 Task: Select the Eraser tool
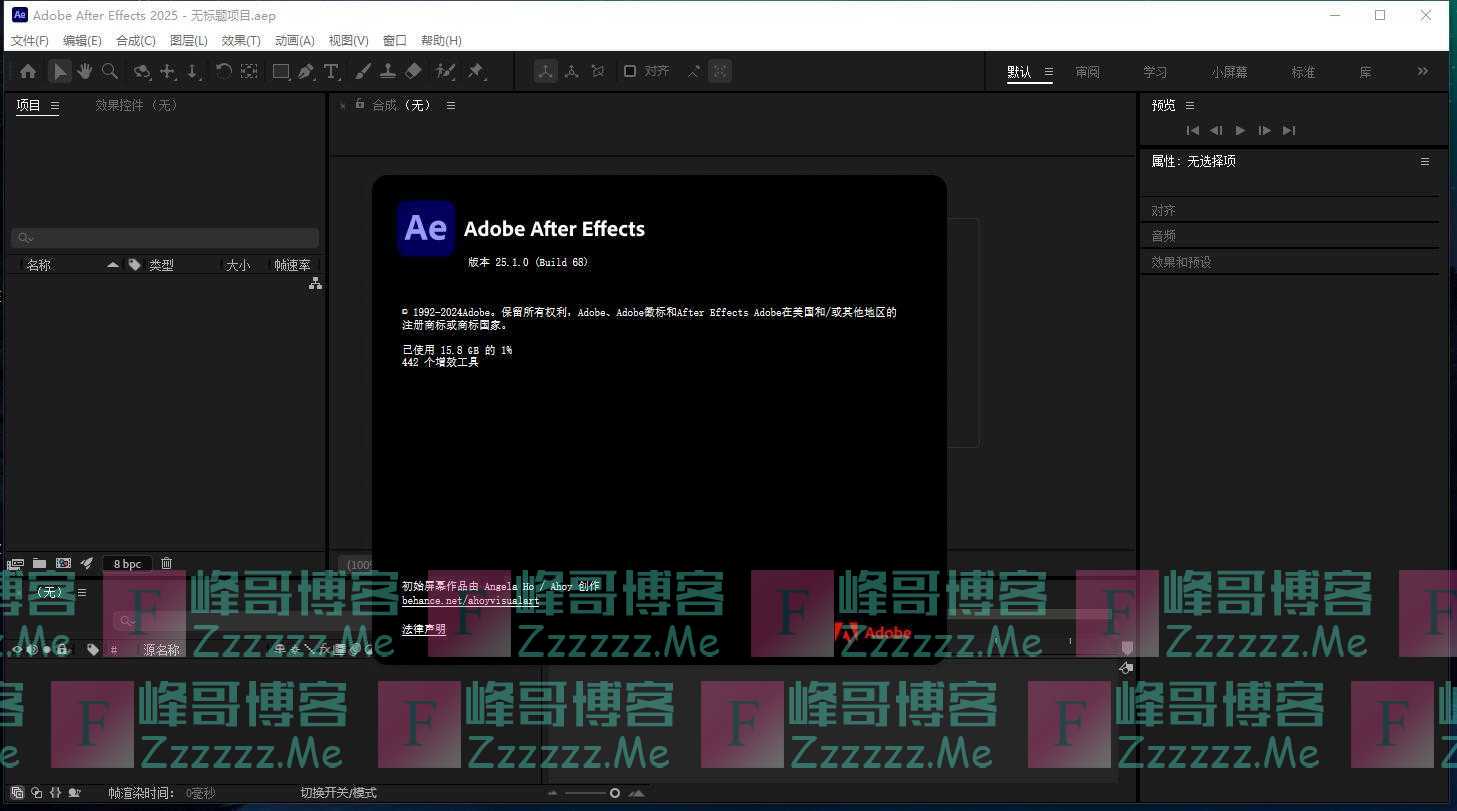[414, 71]
